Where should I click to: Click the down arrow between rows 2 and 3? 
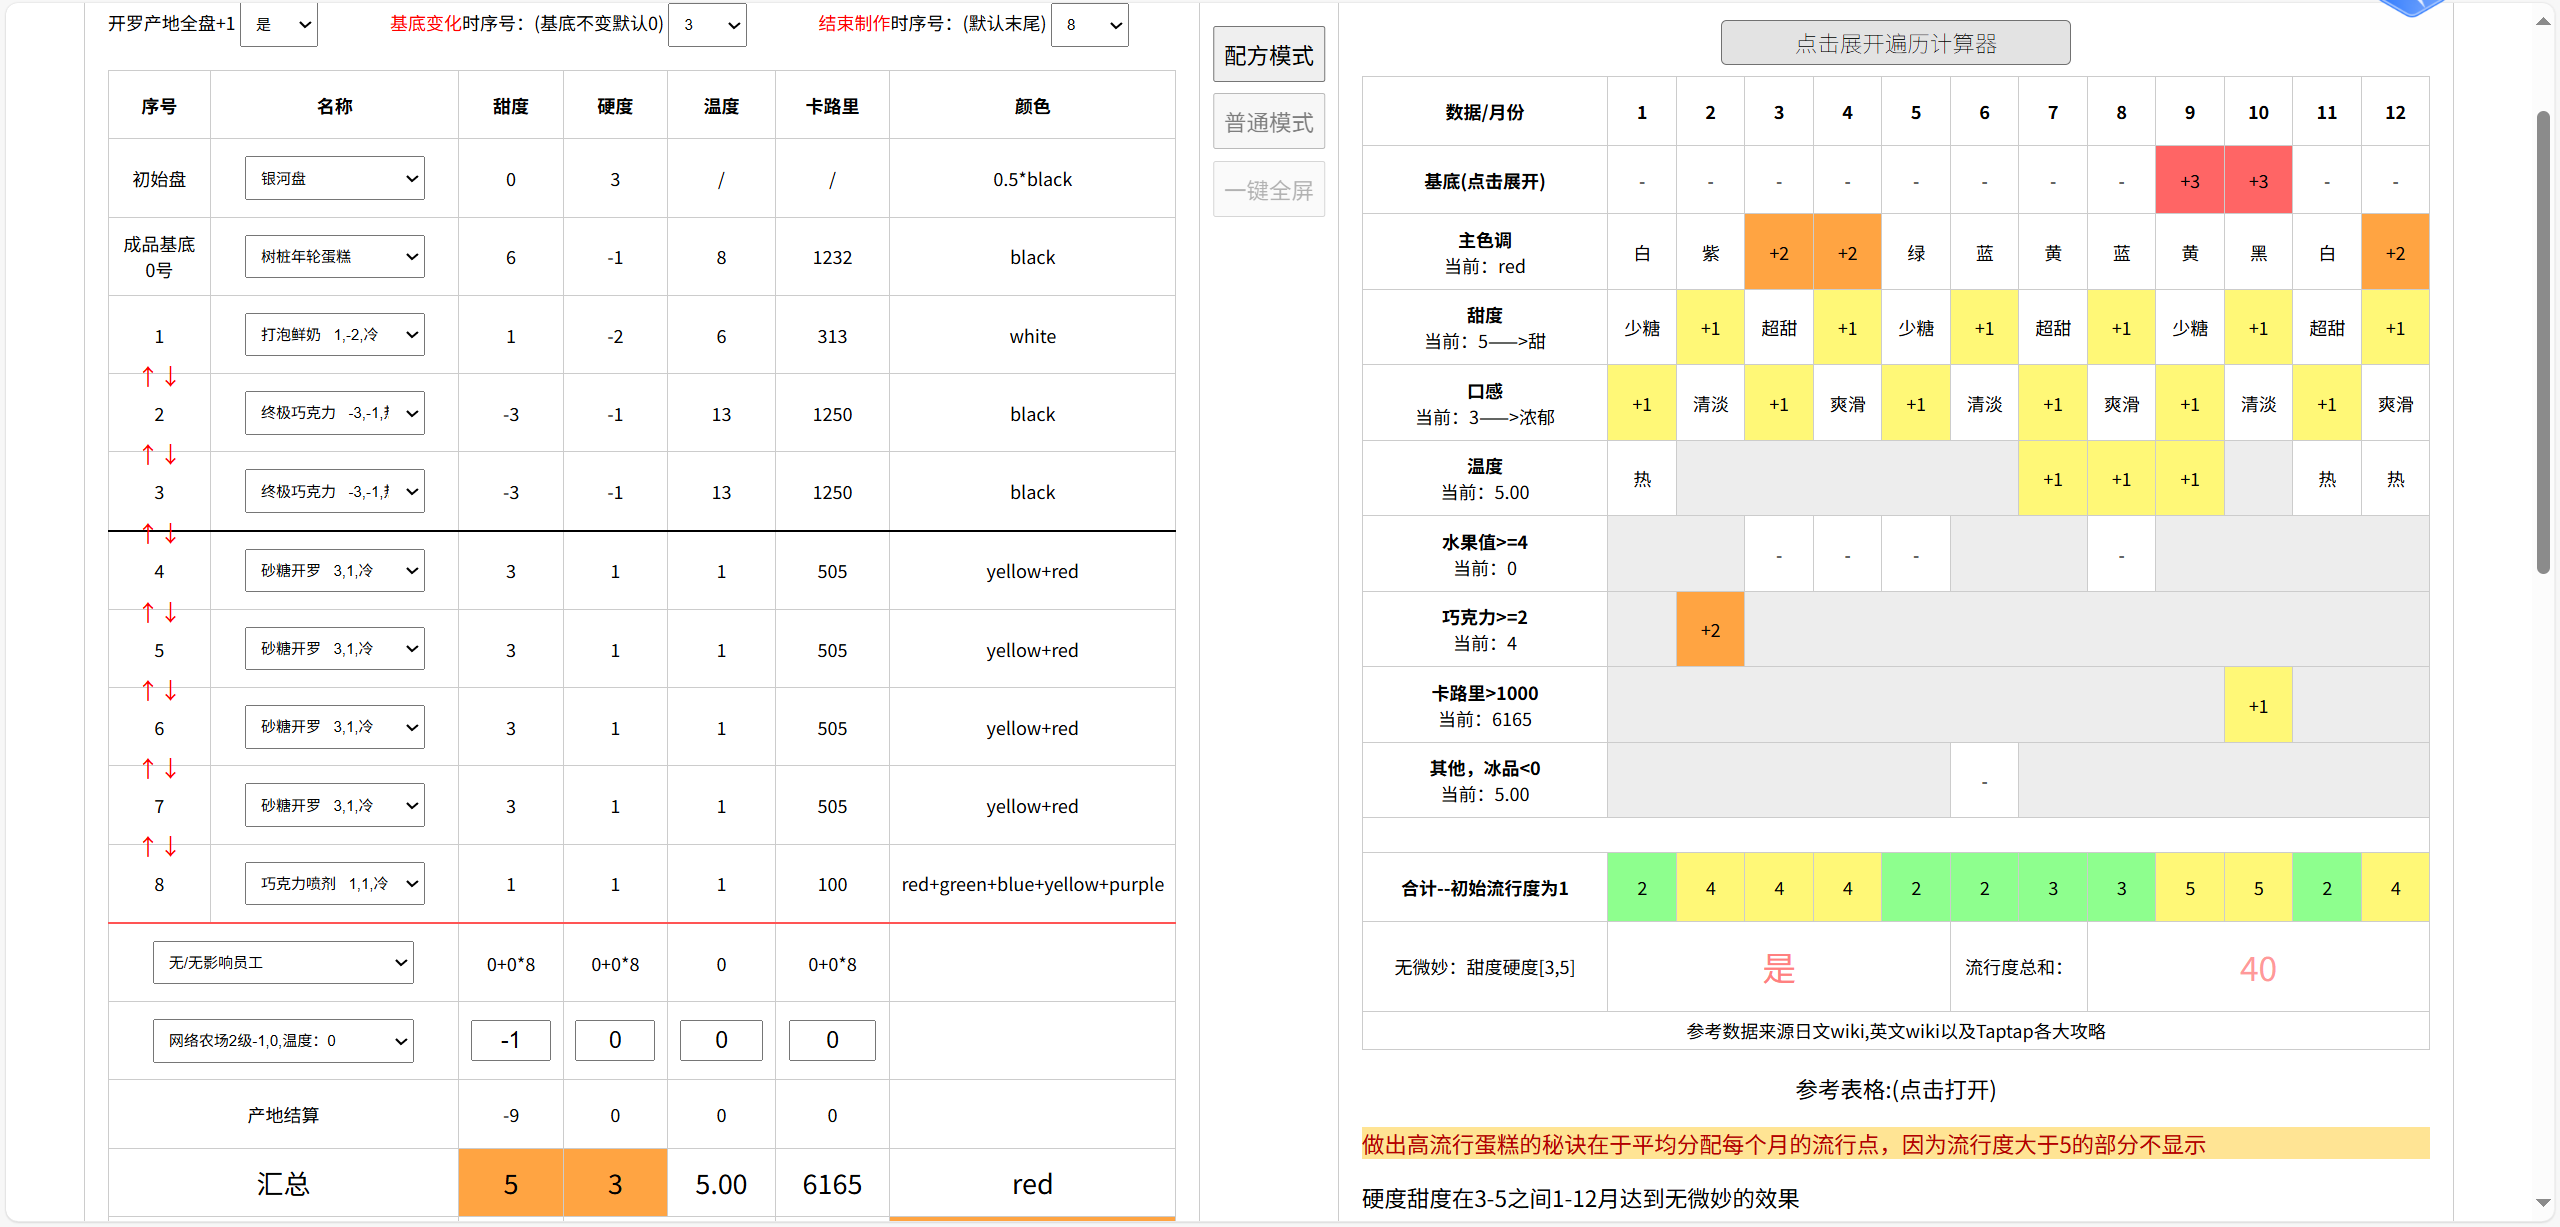coord(171,455)
